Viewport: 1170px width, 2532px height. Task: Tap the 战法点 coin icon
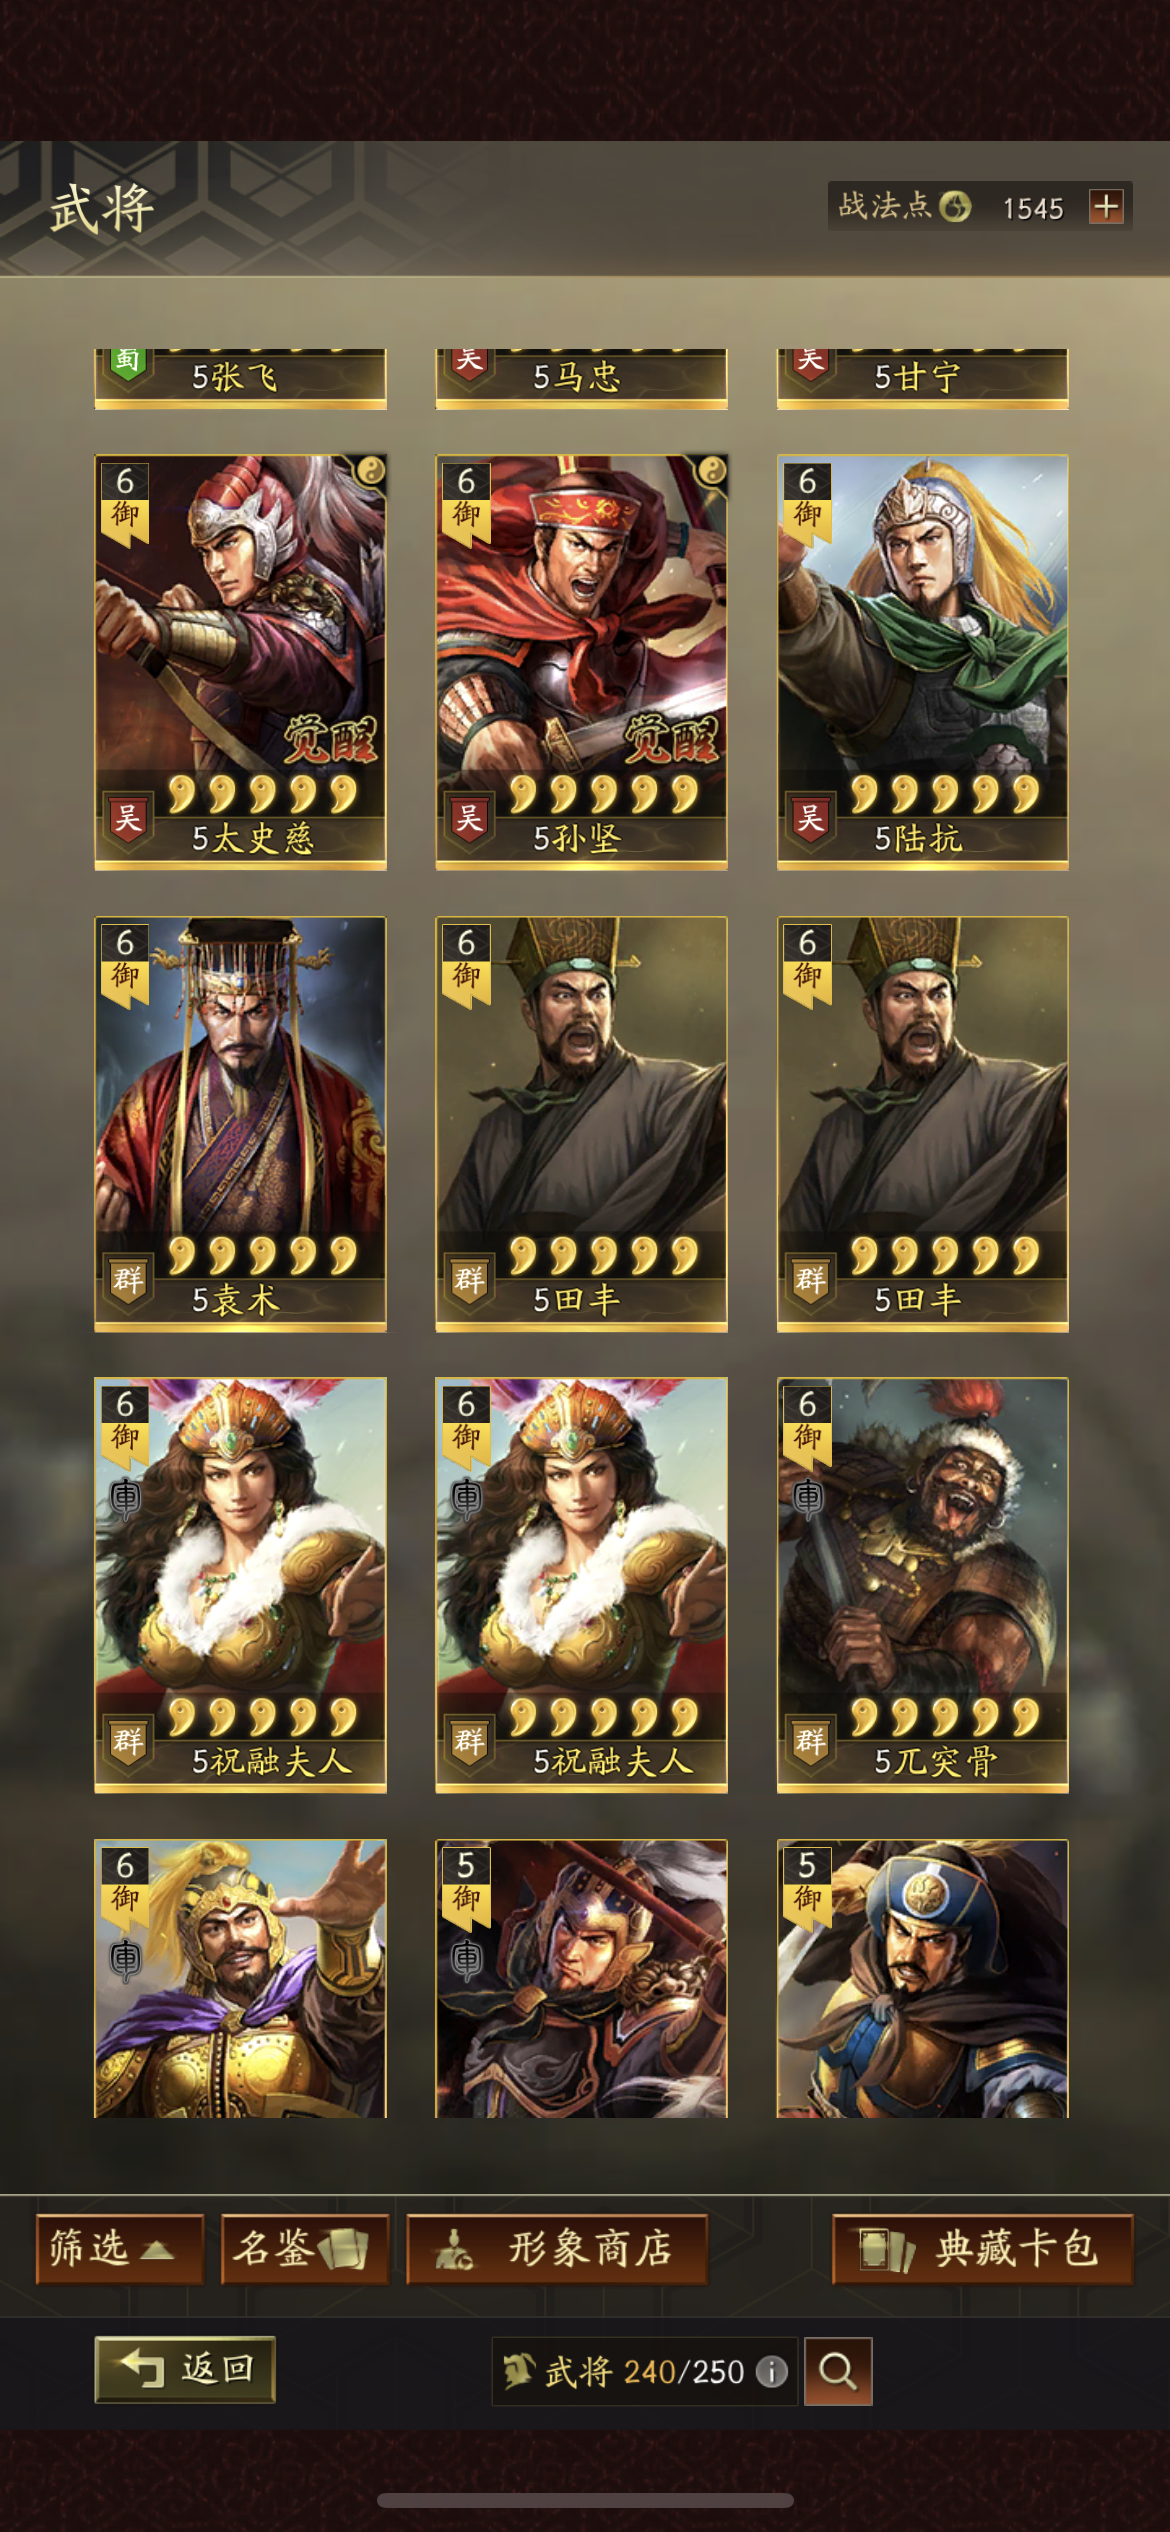955,206
